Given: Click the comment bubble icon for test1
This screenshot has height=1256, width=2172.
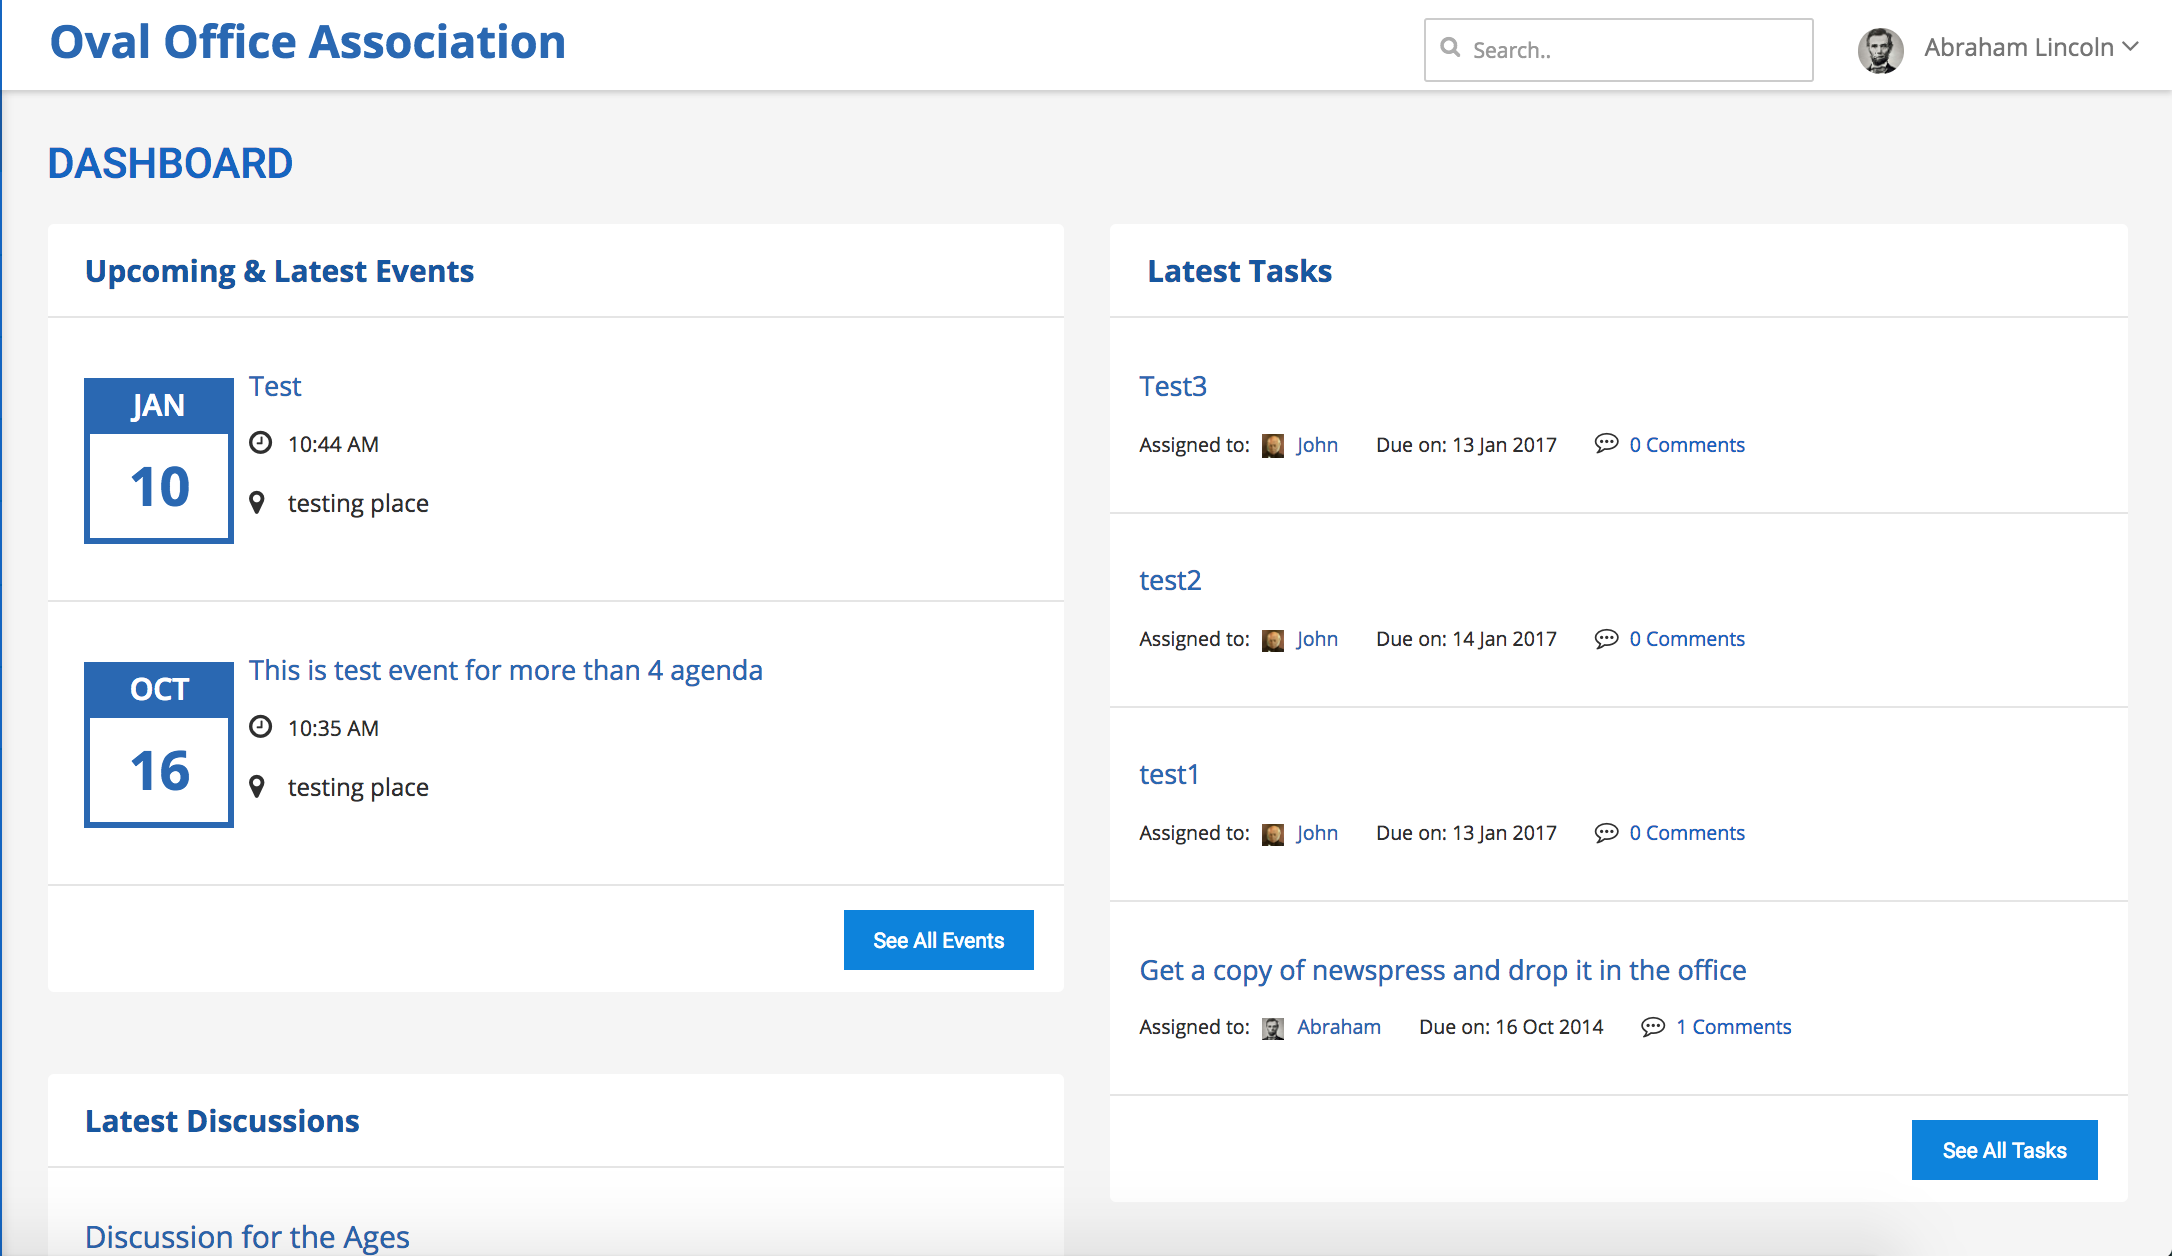Looking at the screenshot, I should coord(1606,831).
